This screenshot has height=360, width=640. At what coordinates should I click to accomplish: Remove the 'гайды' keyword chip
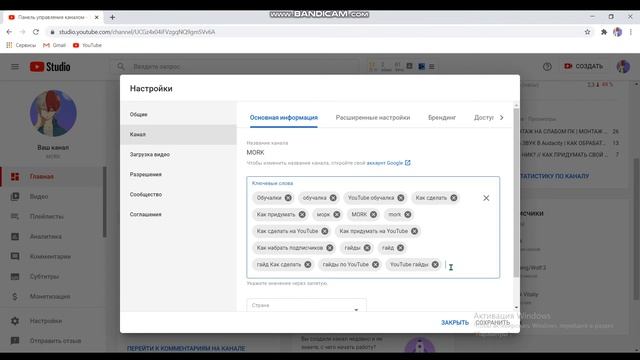click(x=367, y=248)
